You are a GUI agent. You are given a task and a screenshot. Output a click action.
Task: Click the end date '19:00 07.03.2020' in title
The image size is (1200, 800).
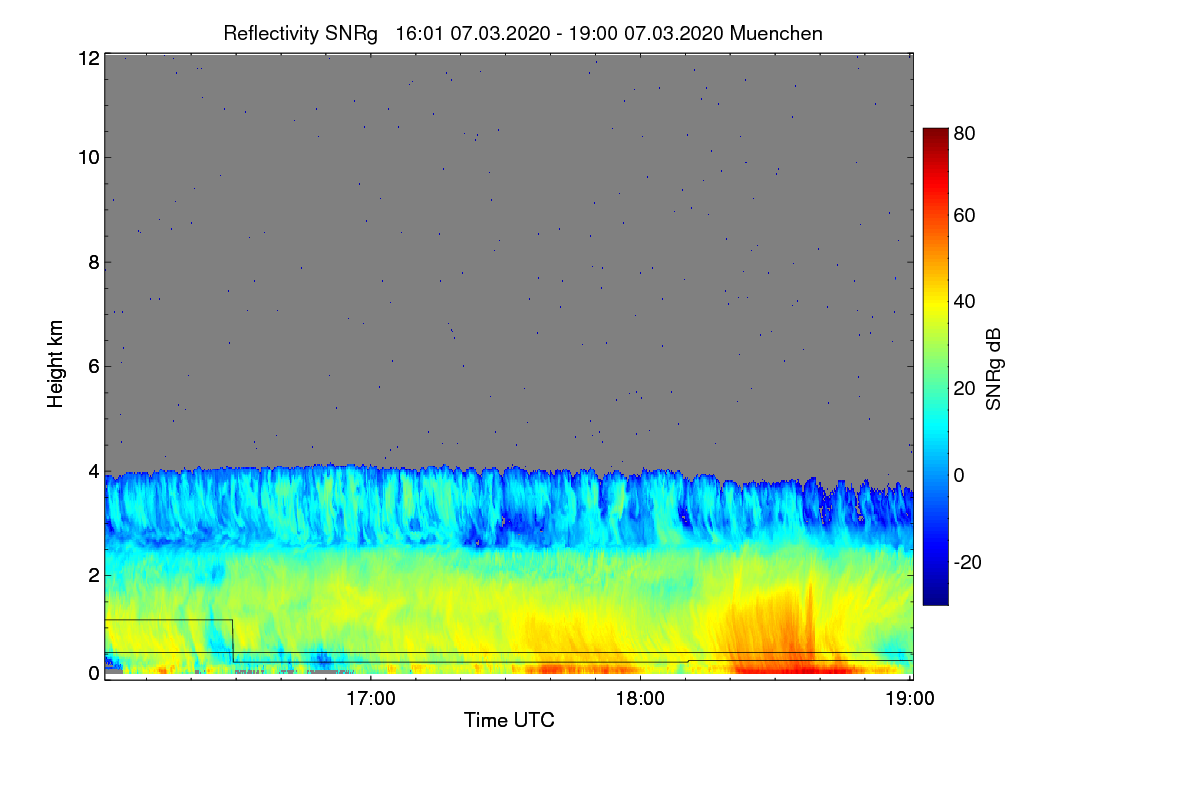647,33
